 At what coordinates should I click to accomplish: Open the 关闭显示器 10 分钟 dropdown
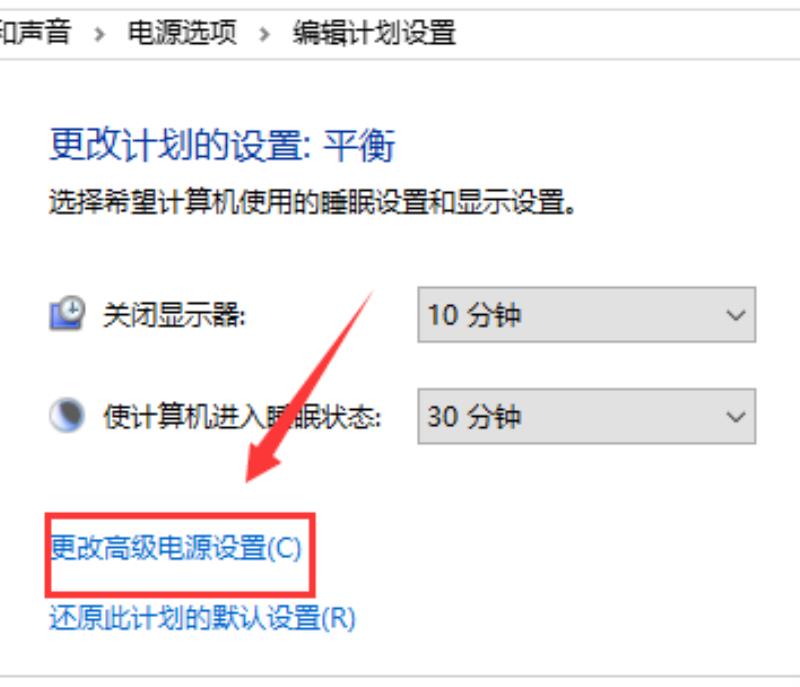coord(587,314)
